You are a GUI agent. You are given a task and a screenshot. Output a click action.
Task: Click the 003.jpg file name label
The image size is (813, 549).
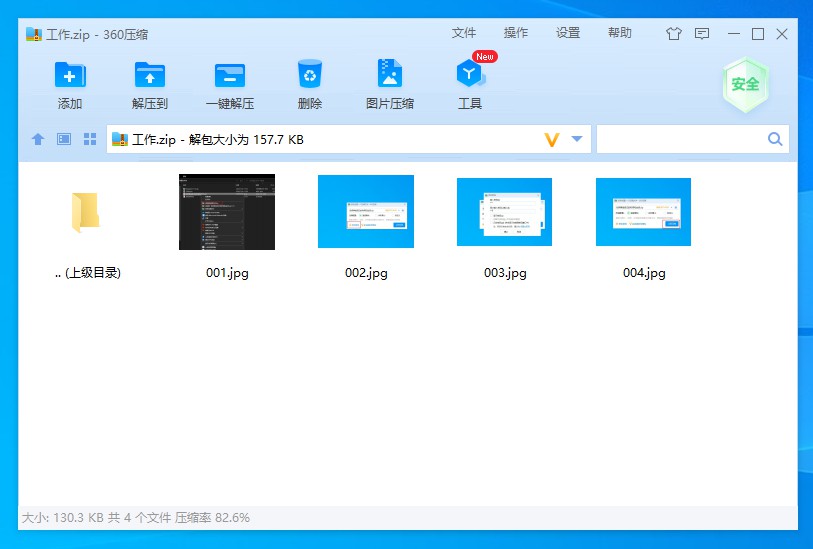pos(505,273)
